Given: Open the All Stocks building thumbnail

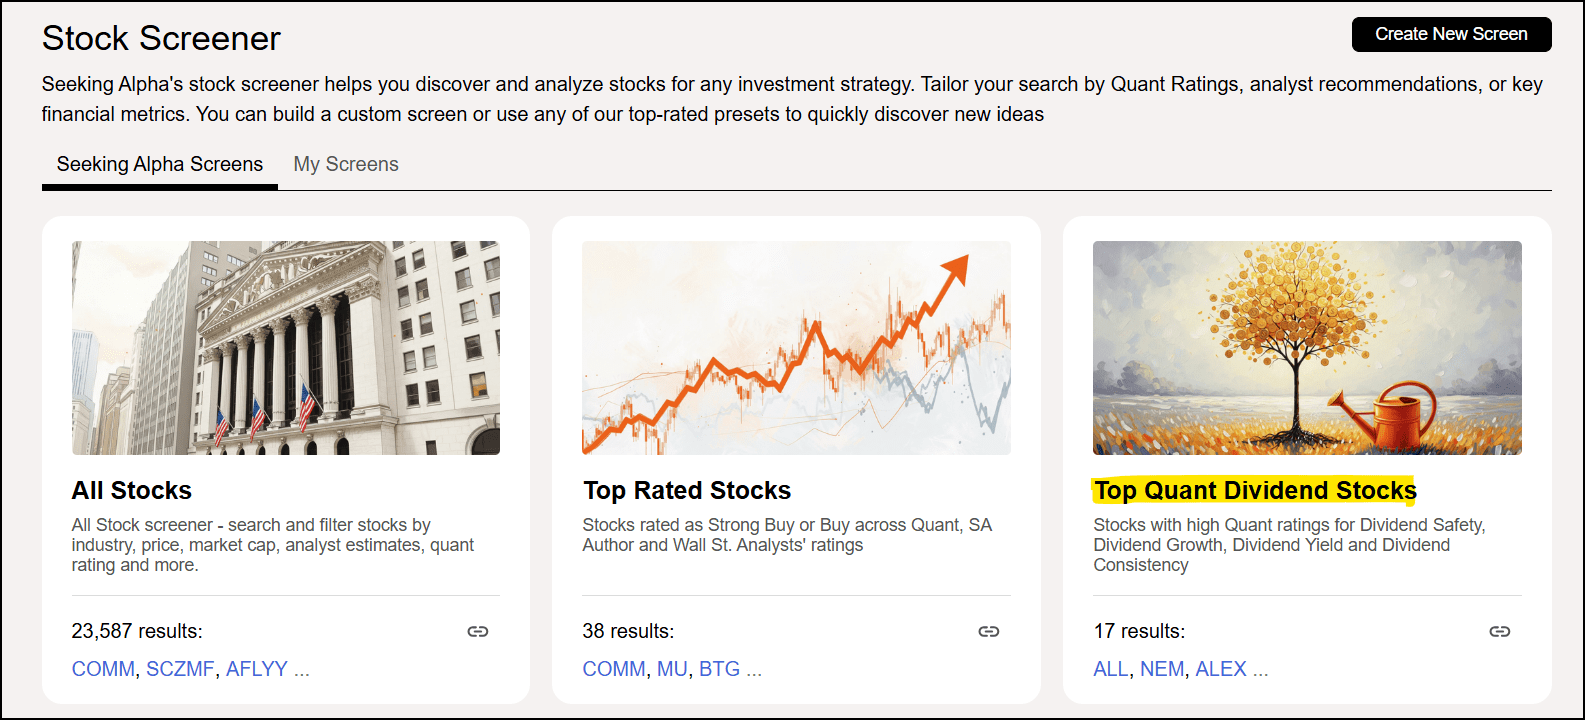Looking at the screenshot, I should pyautogui.click(x=286, y=348).
